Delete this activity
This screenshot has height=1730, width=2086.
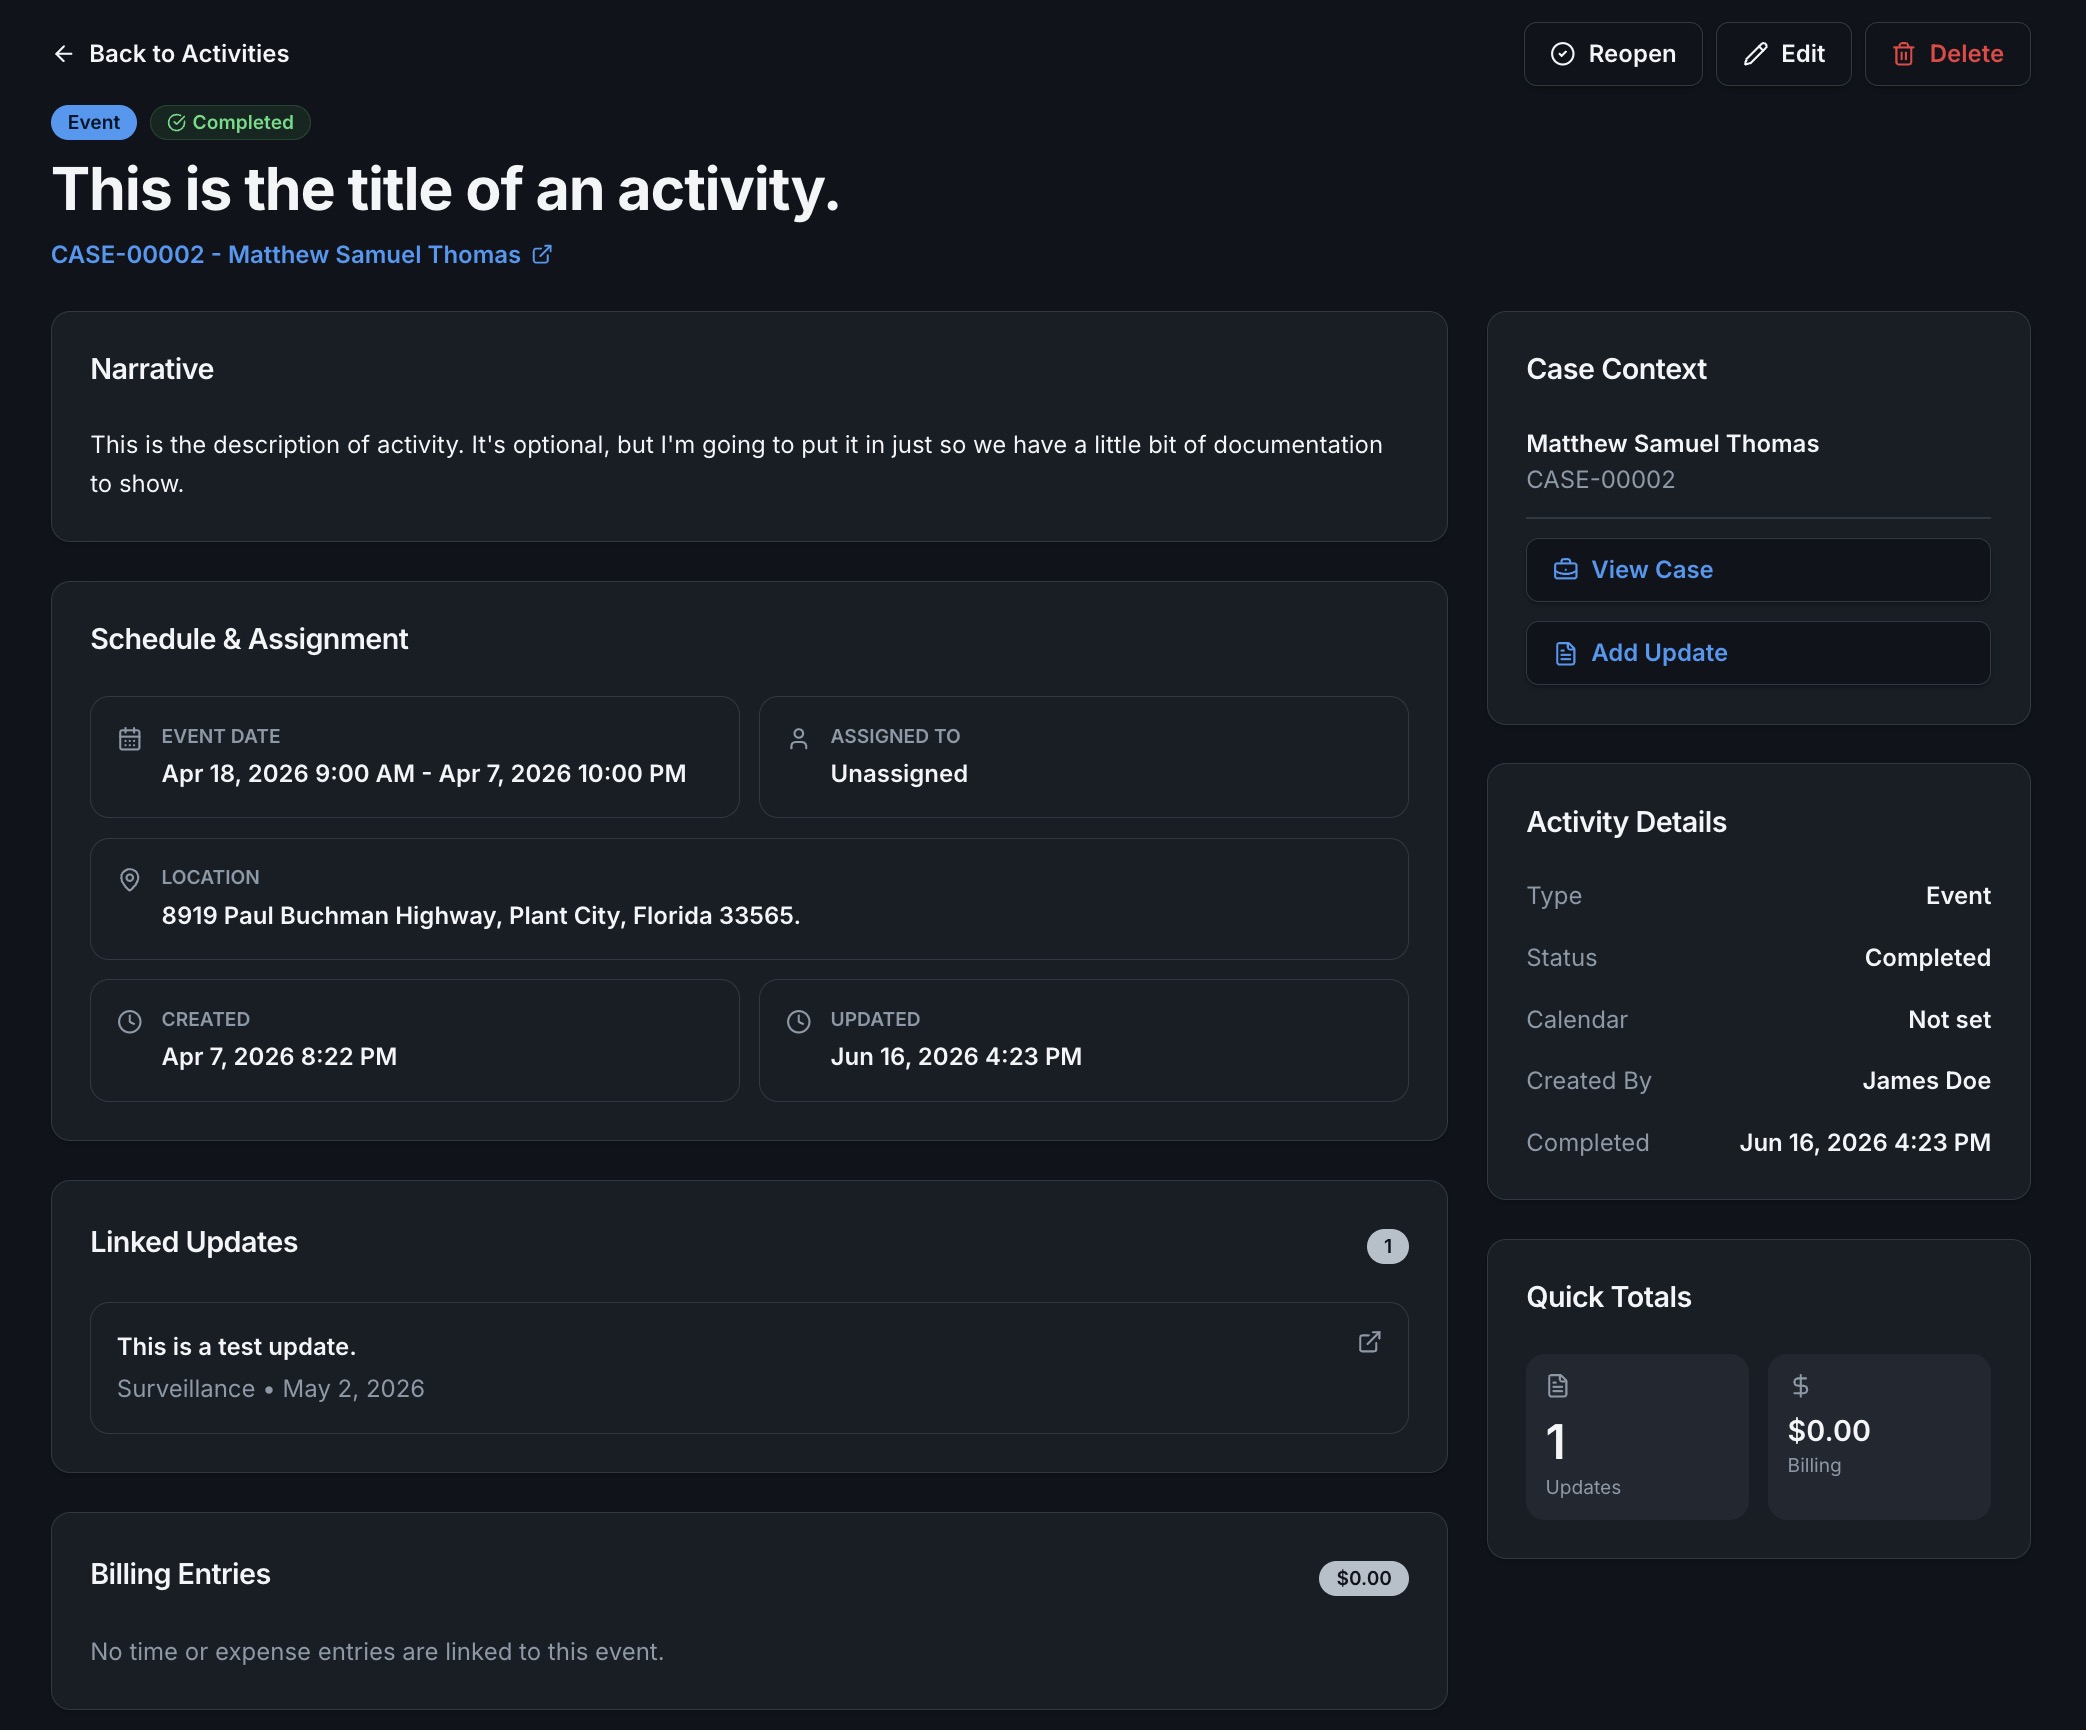[x=1947, y=54]
